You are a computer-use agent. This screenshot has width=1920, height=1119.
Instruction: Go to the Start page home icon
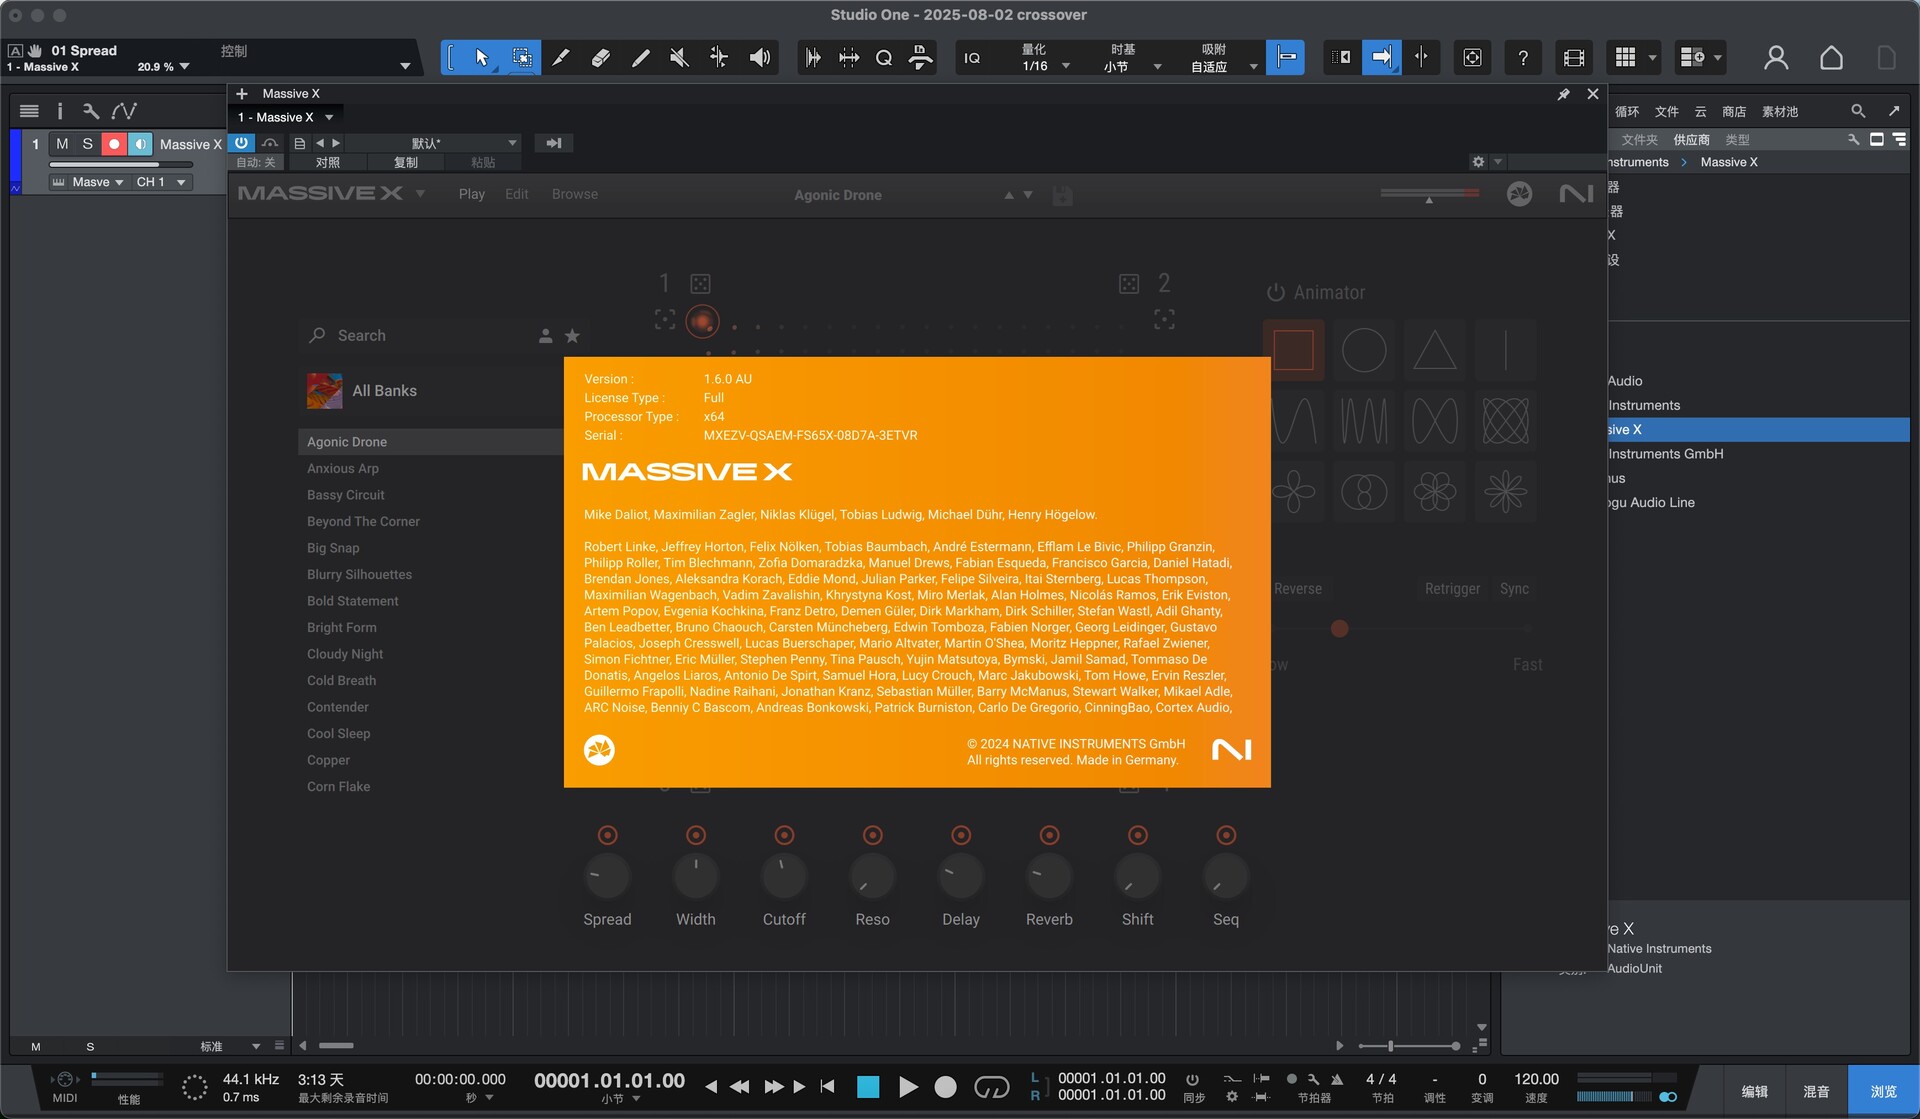pyautogui.click(x=1831, y=58)
